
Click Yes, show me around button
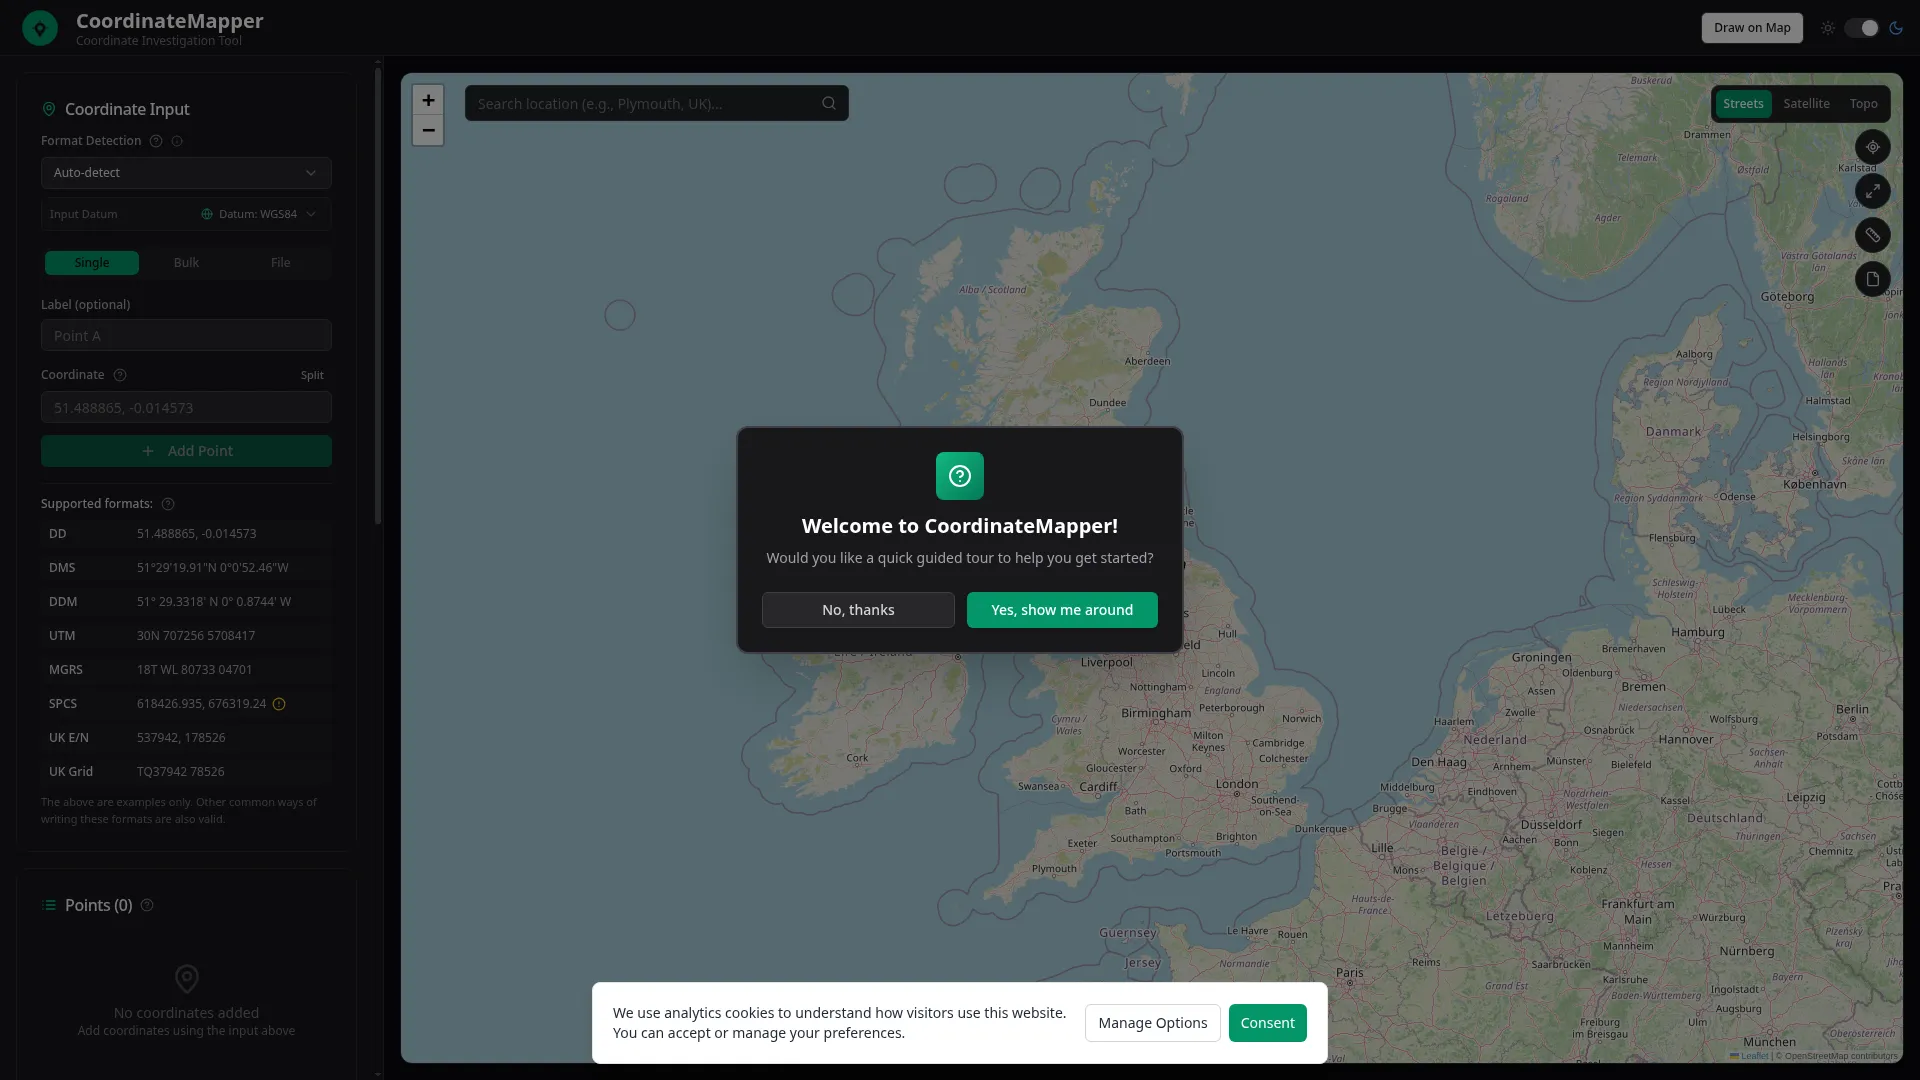1062,610
